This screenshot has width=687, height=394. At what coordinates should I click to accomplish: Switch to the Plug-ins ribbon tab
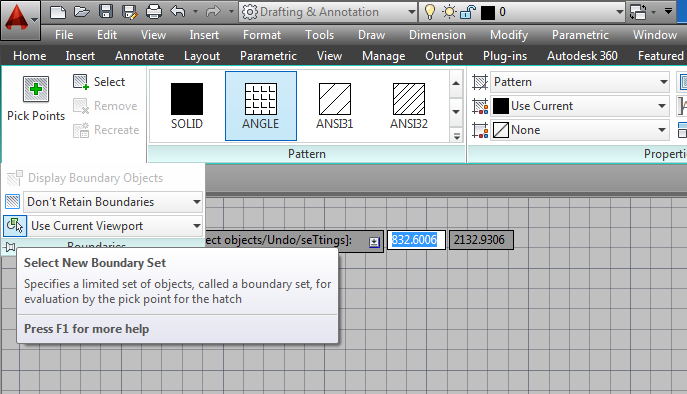click(x=505, y=56)
